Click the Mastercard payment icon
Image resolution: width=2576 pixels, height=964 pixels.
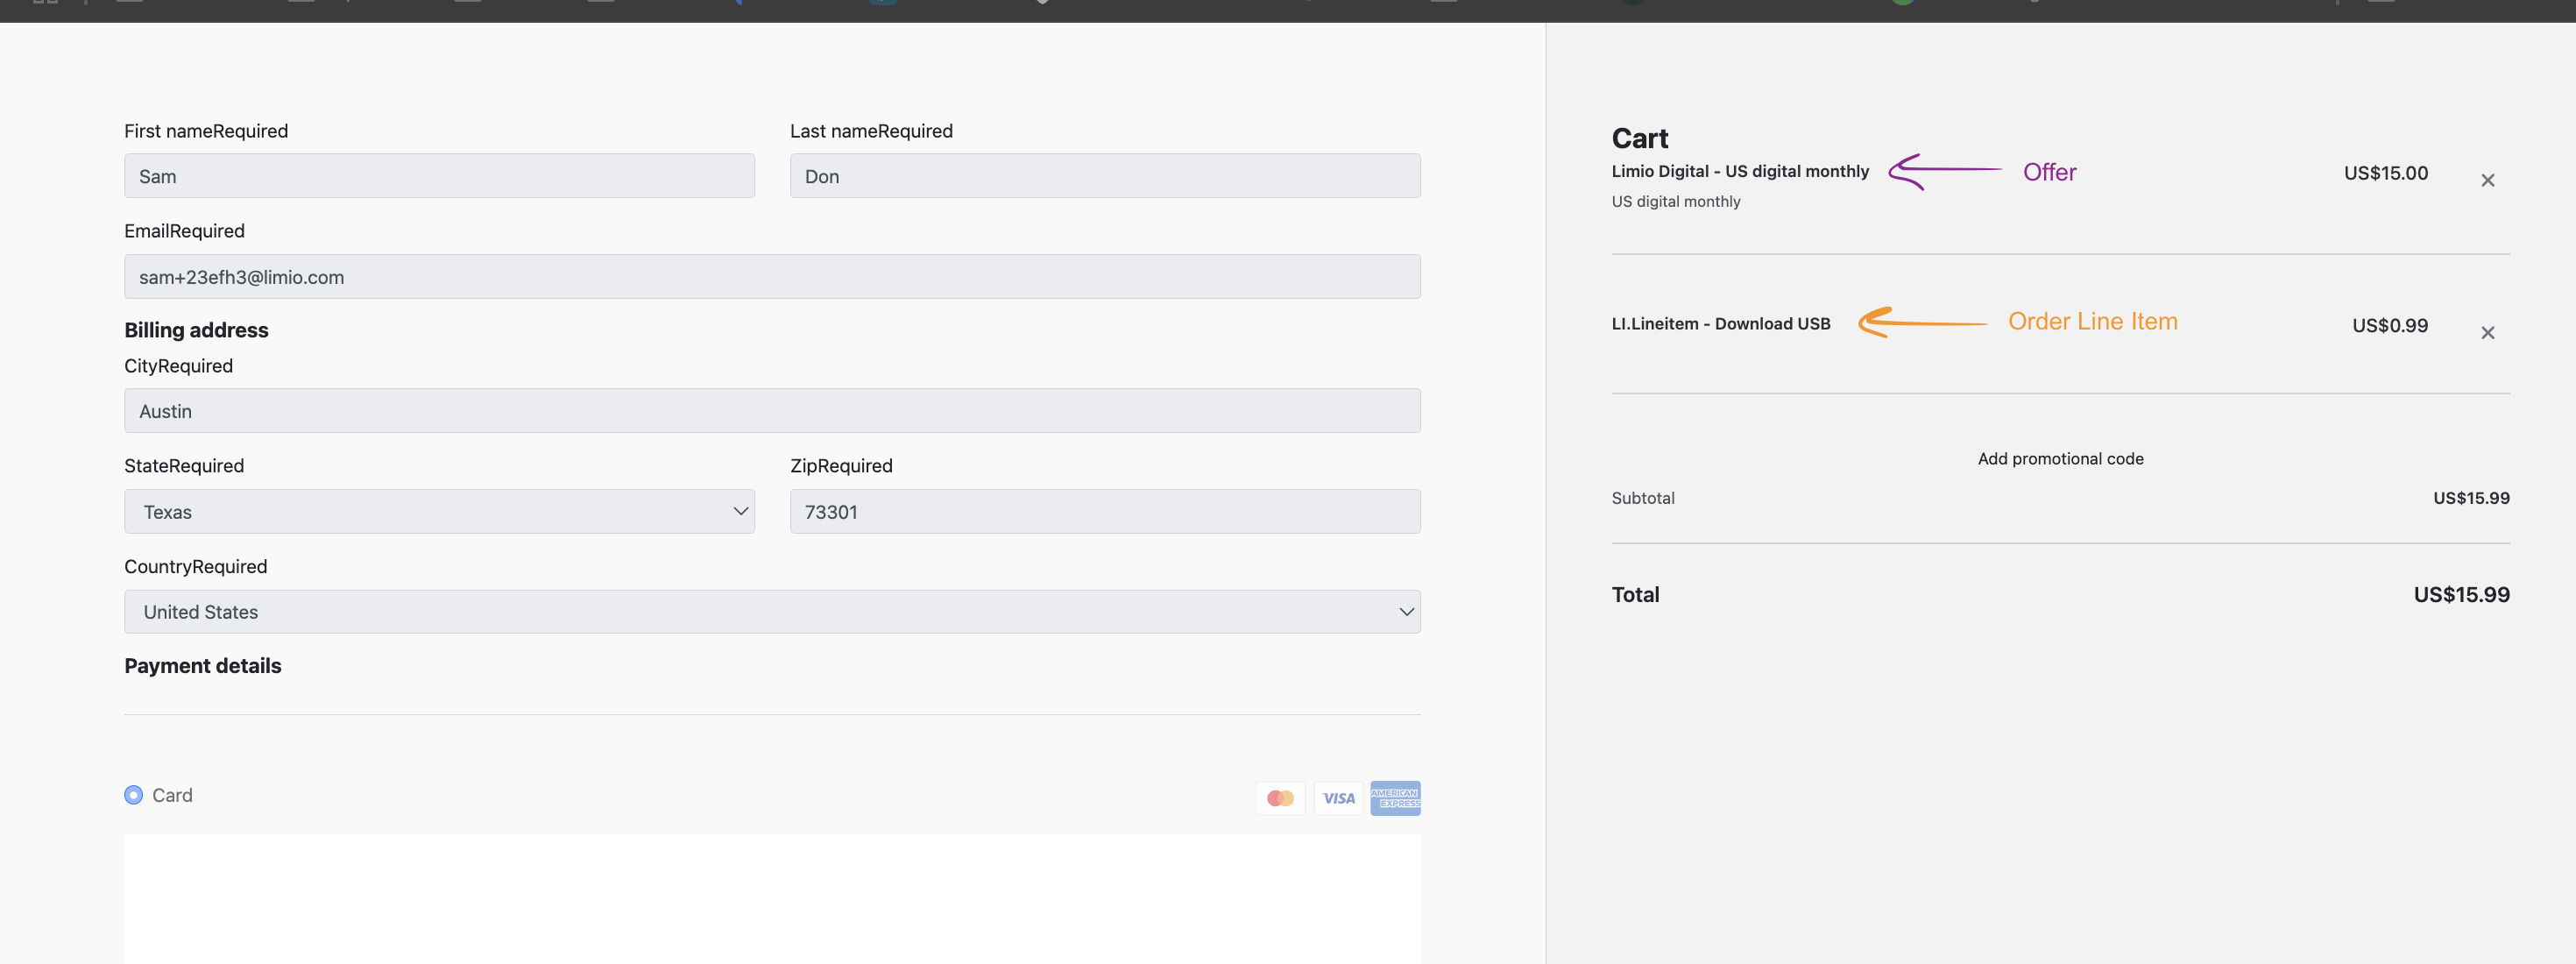[x=1280, y=798]
